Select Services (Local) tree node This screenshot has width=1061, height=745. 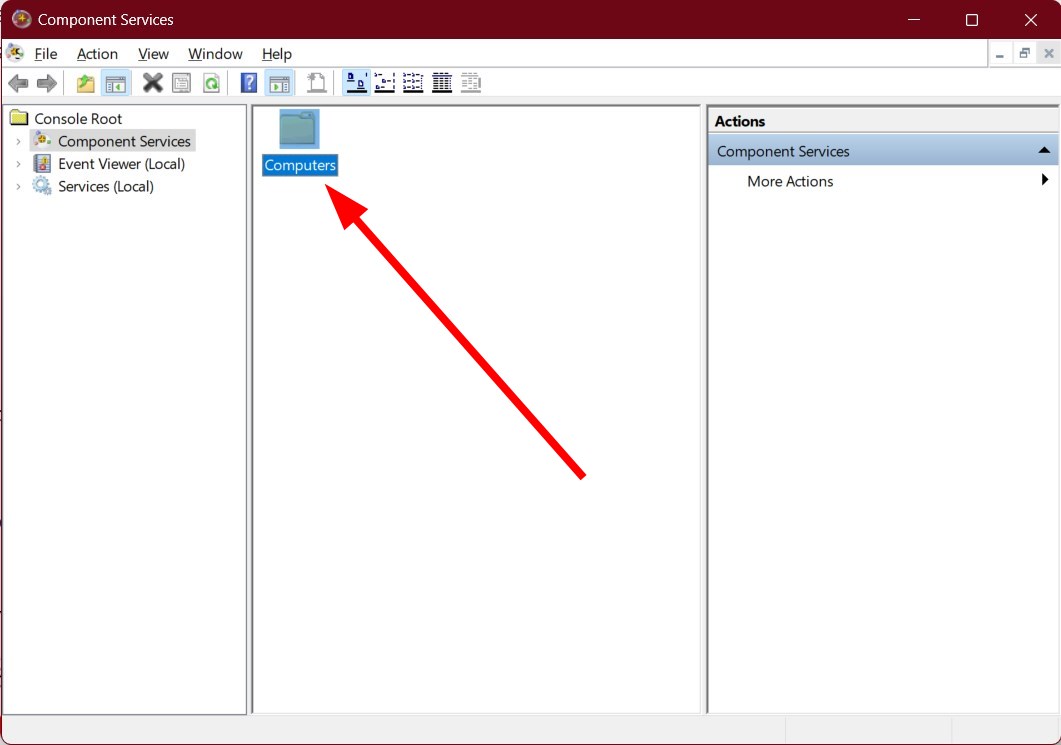point(106,186)
